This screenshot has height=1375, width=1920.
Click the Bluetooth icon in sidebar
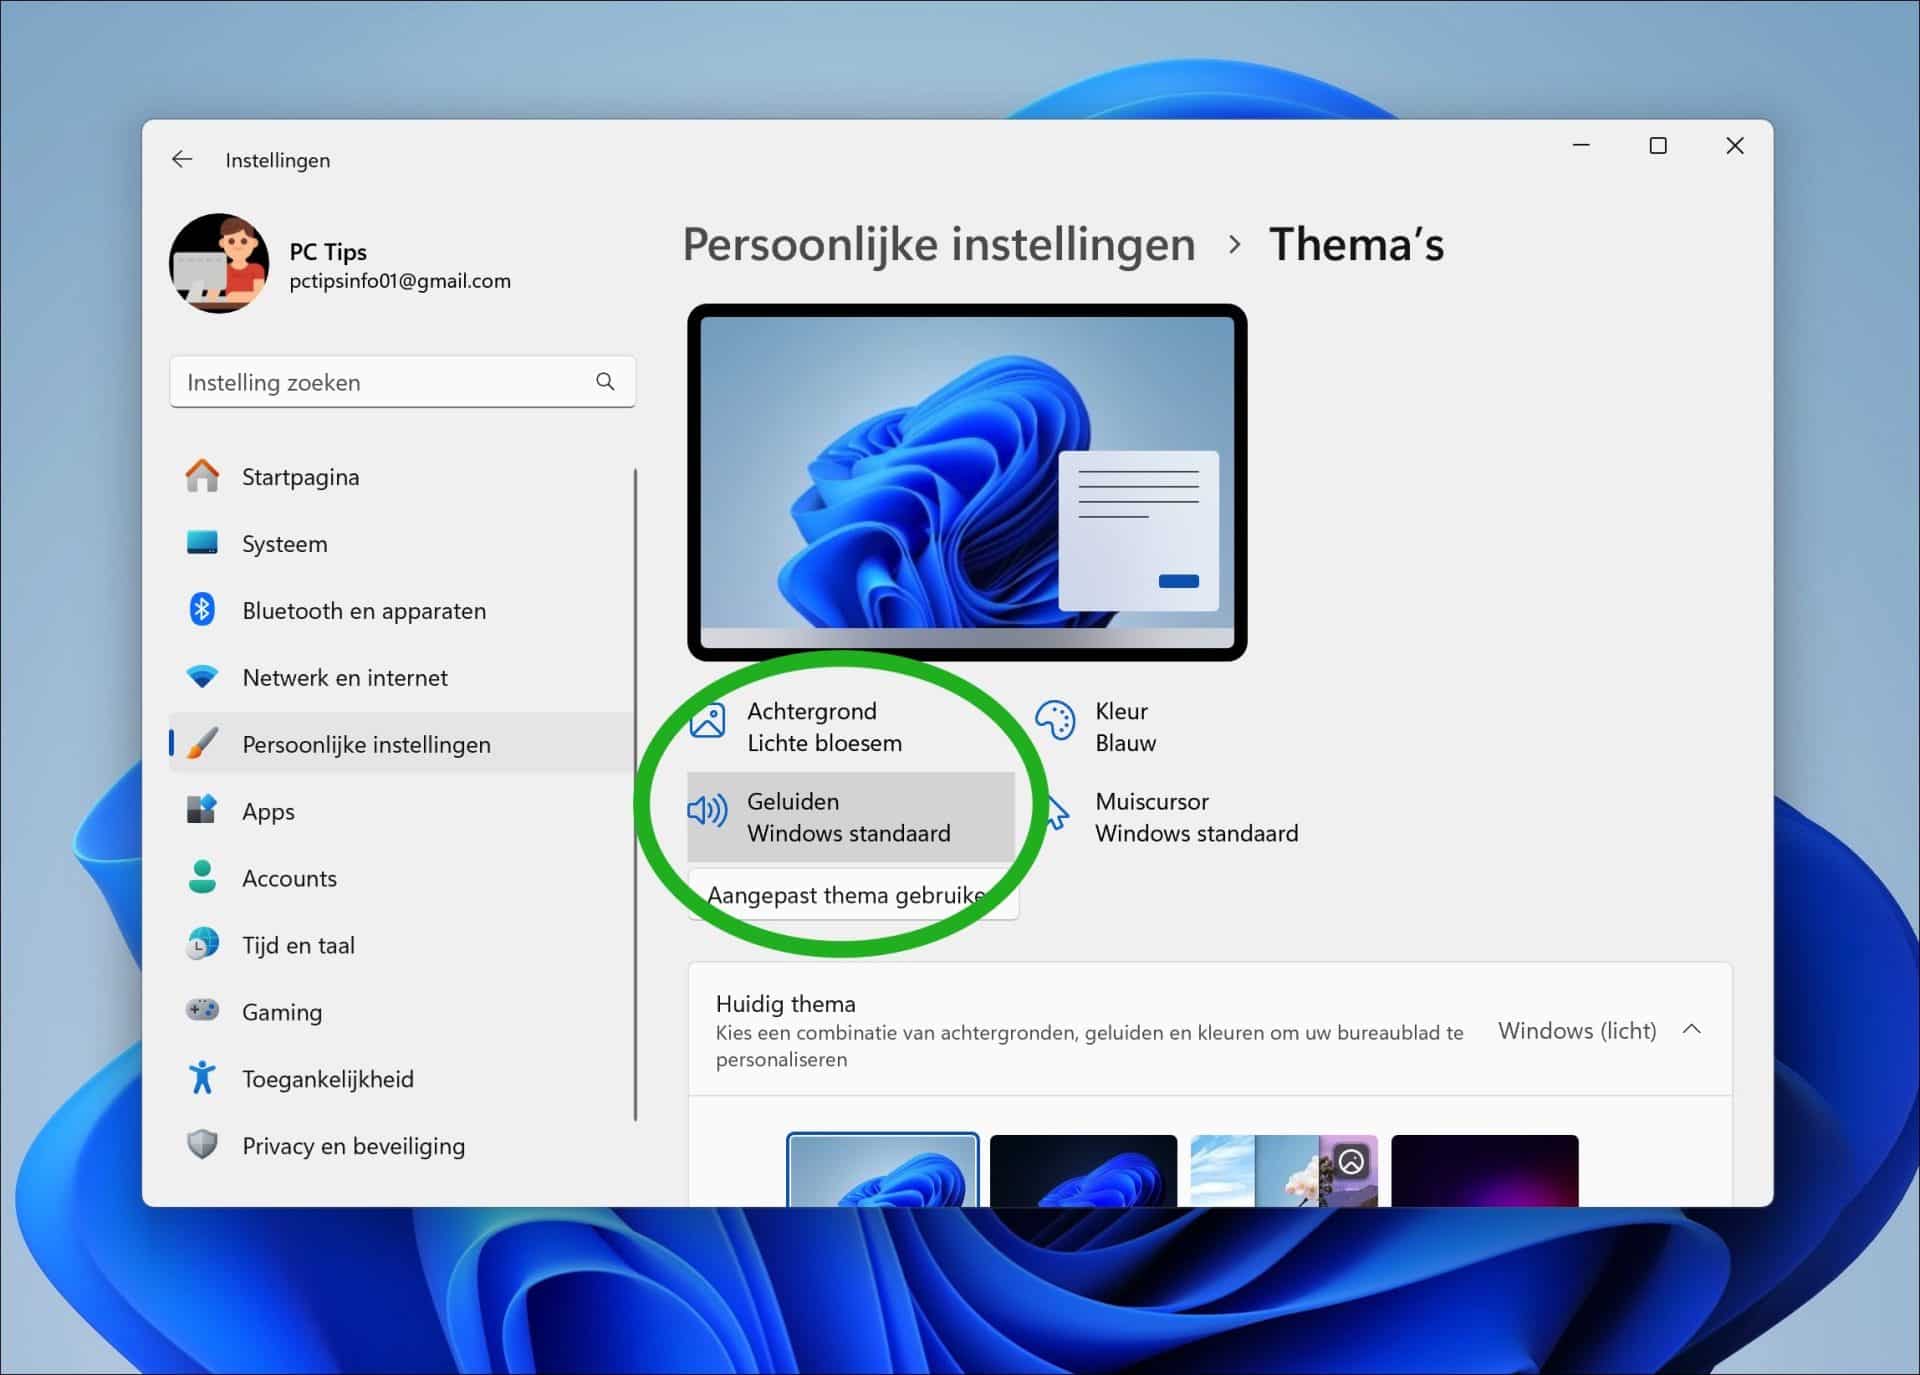(x=202, y=610)
